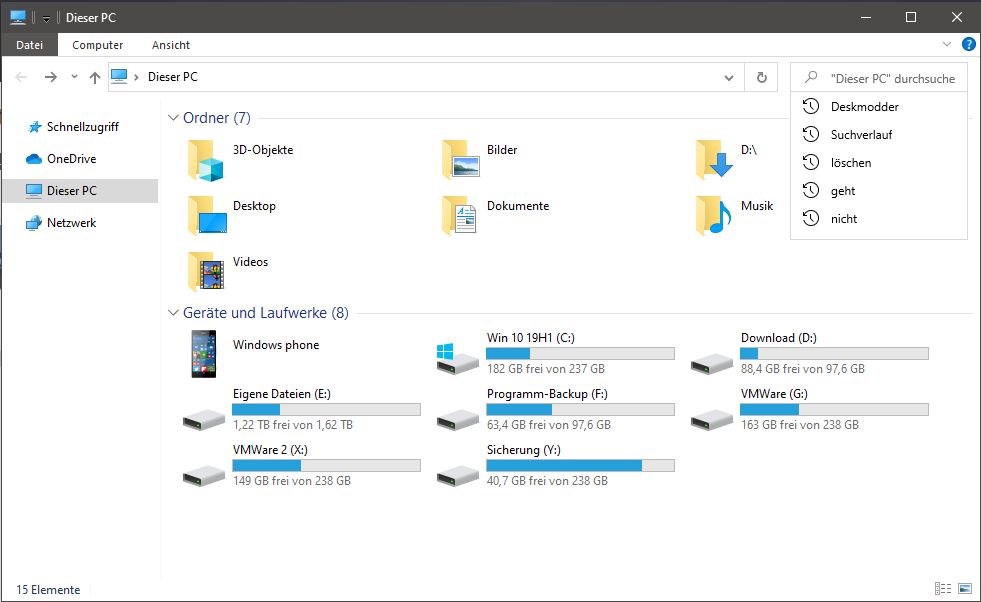Open the Ansicht ribbon tab
Image resolution: width=981 pixels, height=602 pixels.
tap(171, 45)
